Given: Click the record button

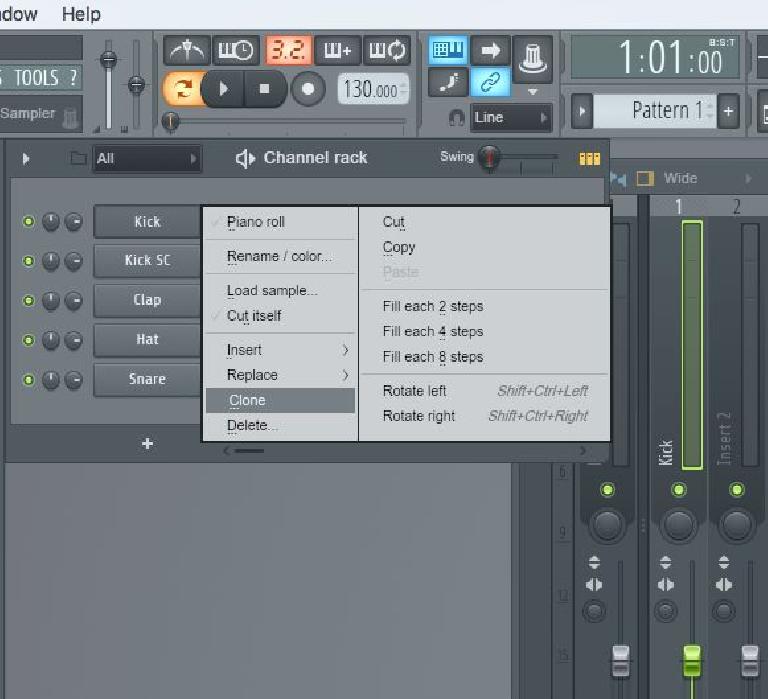Looking at the screenshot, I should tap(308, 89).
